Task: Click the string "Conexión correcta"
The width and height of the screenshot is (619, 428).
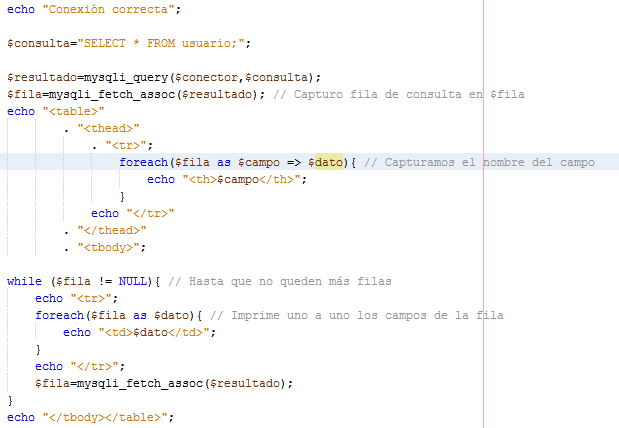Action: click(108, 9)
